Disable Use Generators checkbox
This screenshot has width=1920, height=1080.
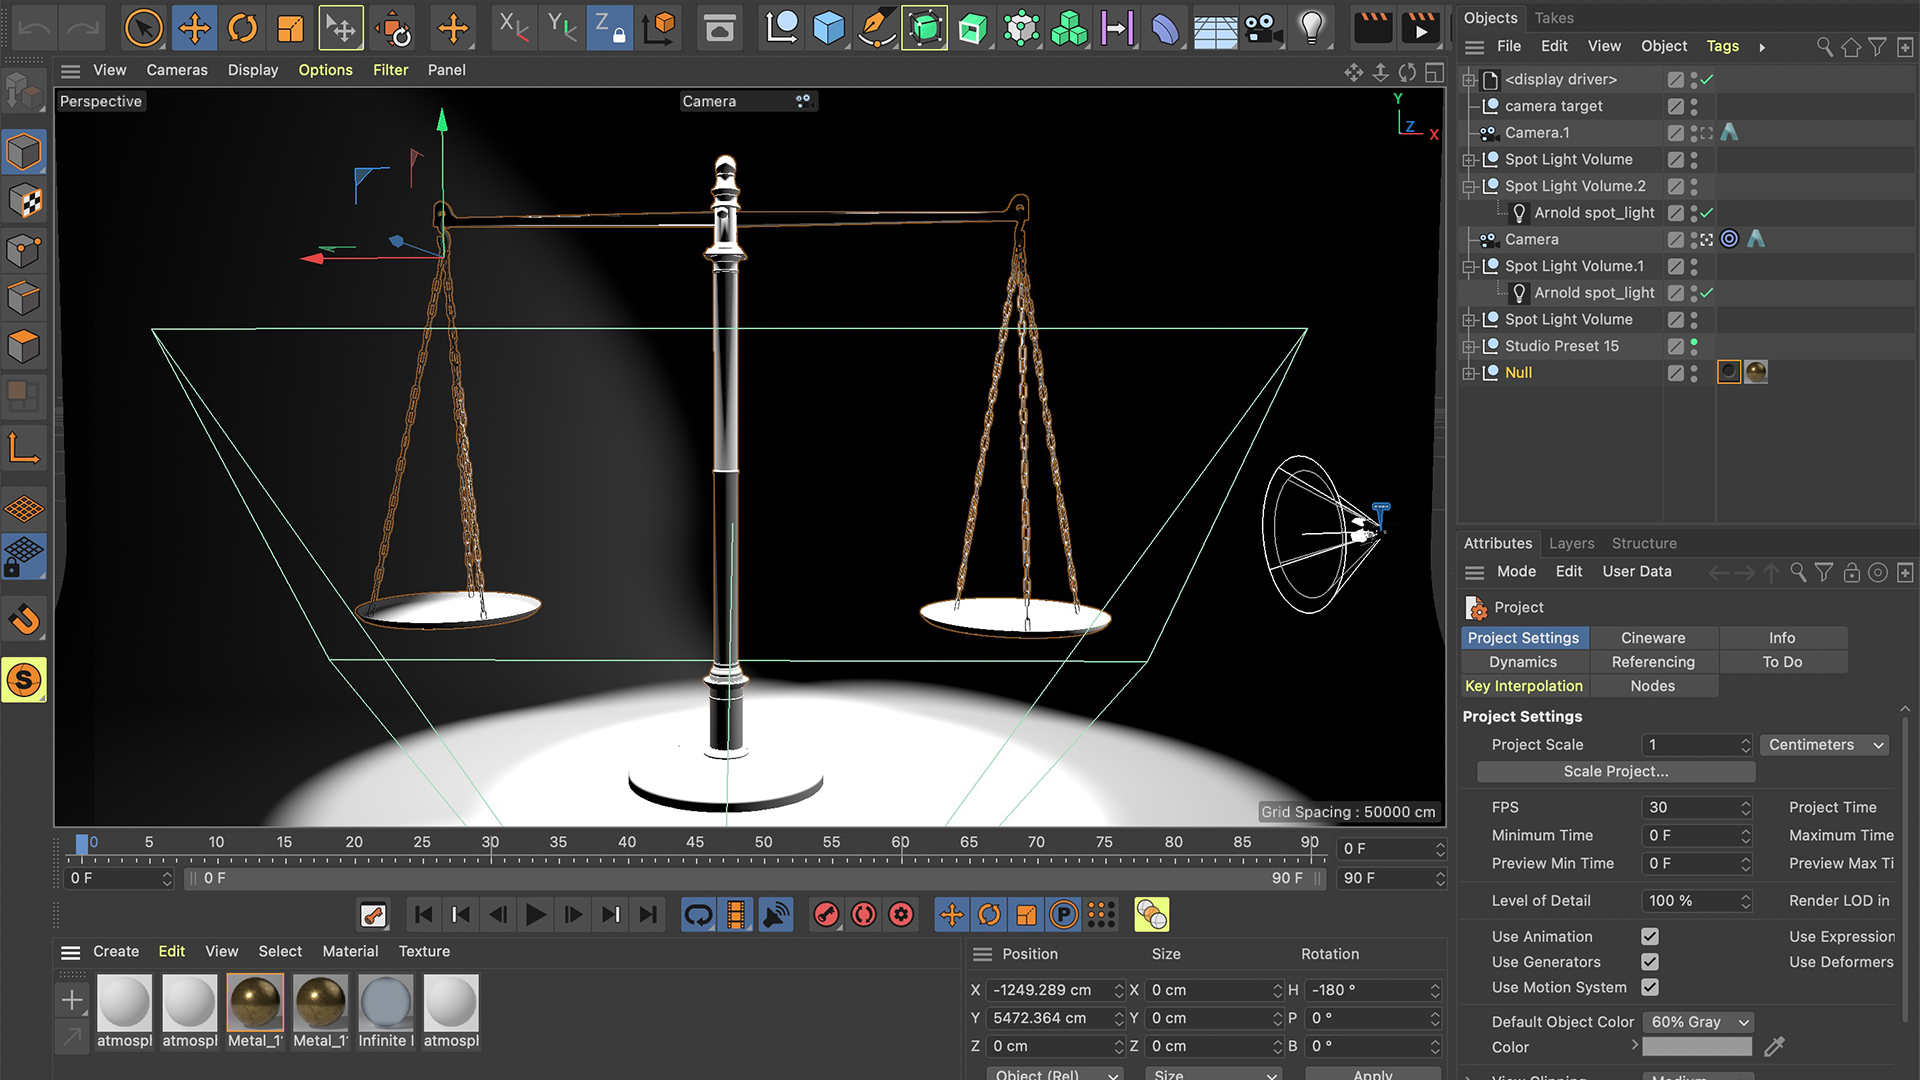click(1650, 961)
